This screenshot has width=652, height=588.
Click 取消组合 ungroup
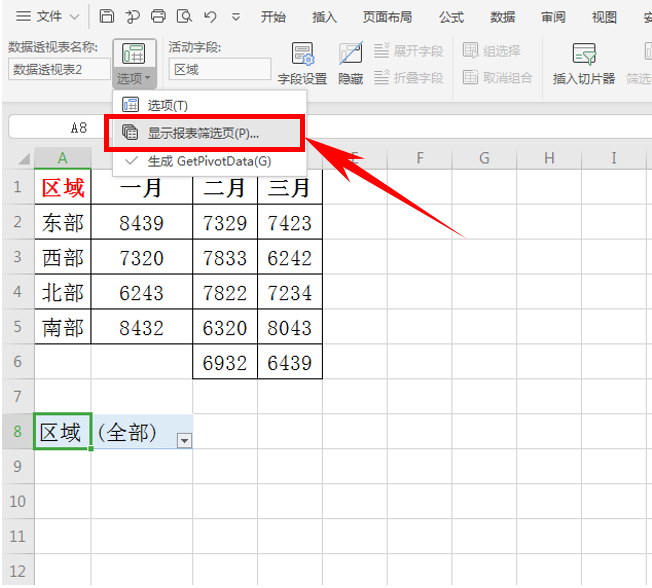pyautogui.click(x=497, y=77)
